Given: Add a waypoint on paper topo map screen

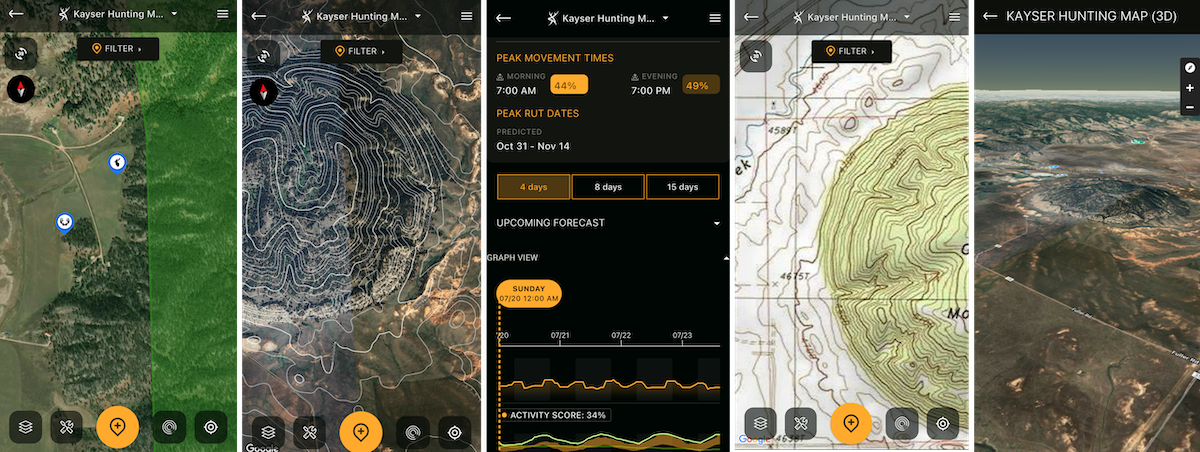Looking at the screenshot, I should (851, 423).
